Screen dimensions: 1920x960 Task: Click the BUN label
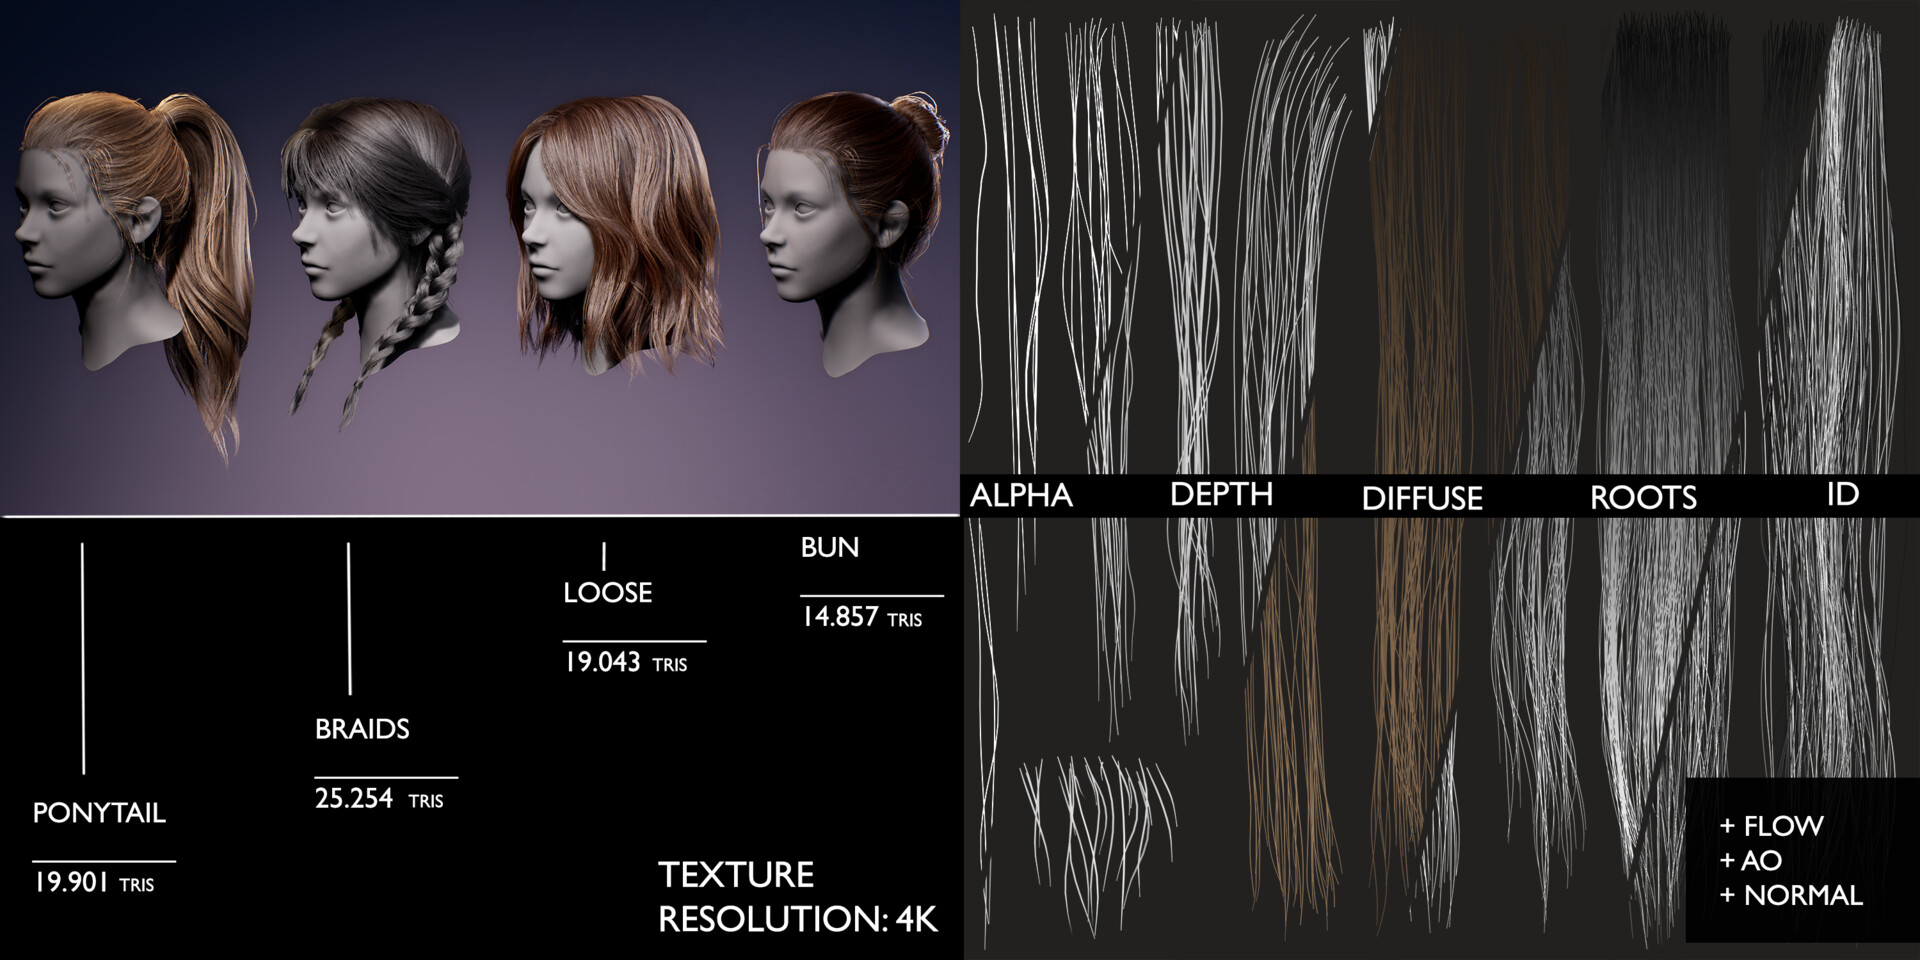pyautogui.click(x=830, y=547)
